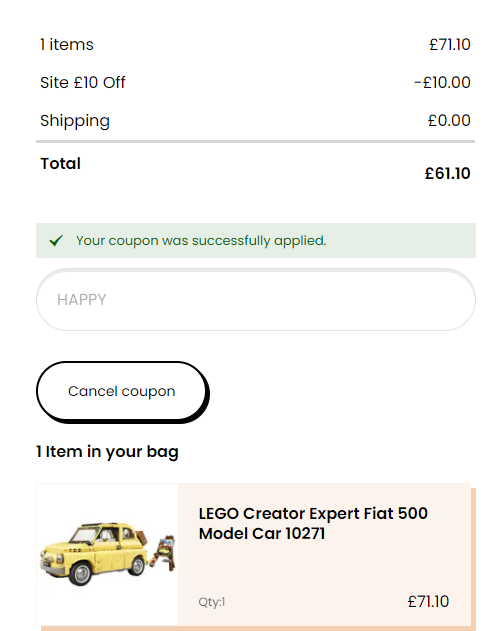Click the £0.00 shipping cost
Viewport: 492px width, 631px height.
449,120
